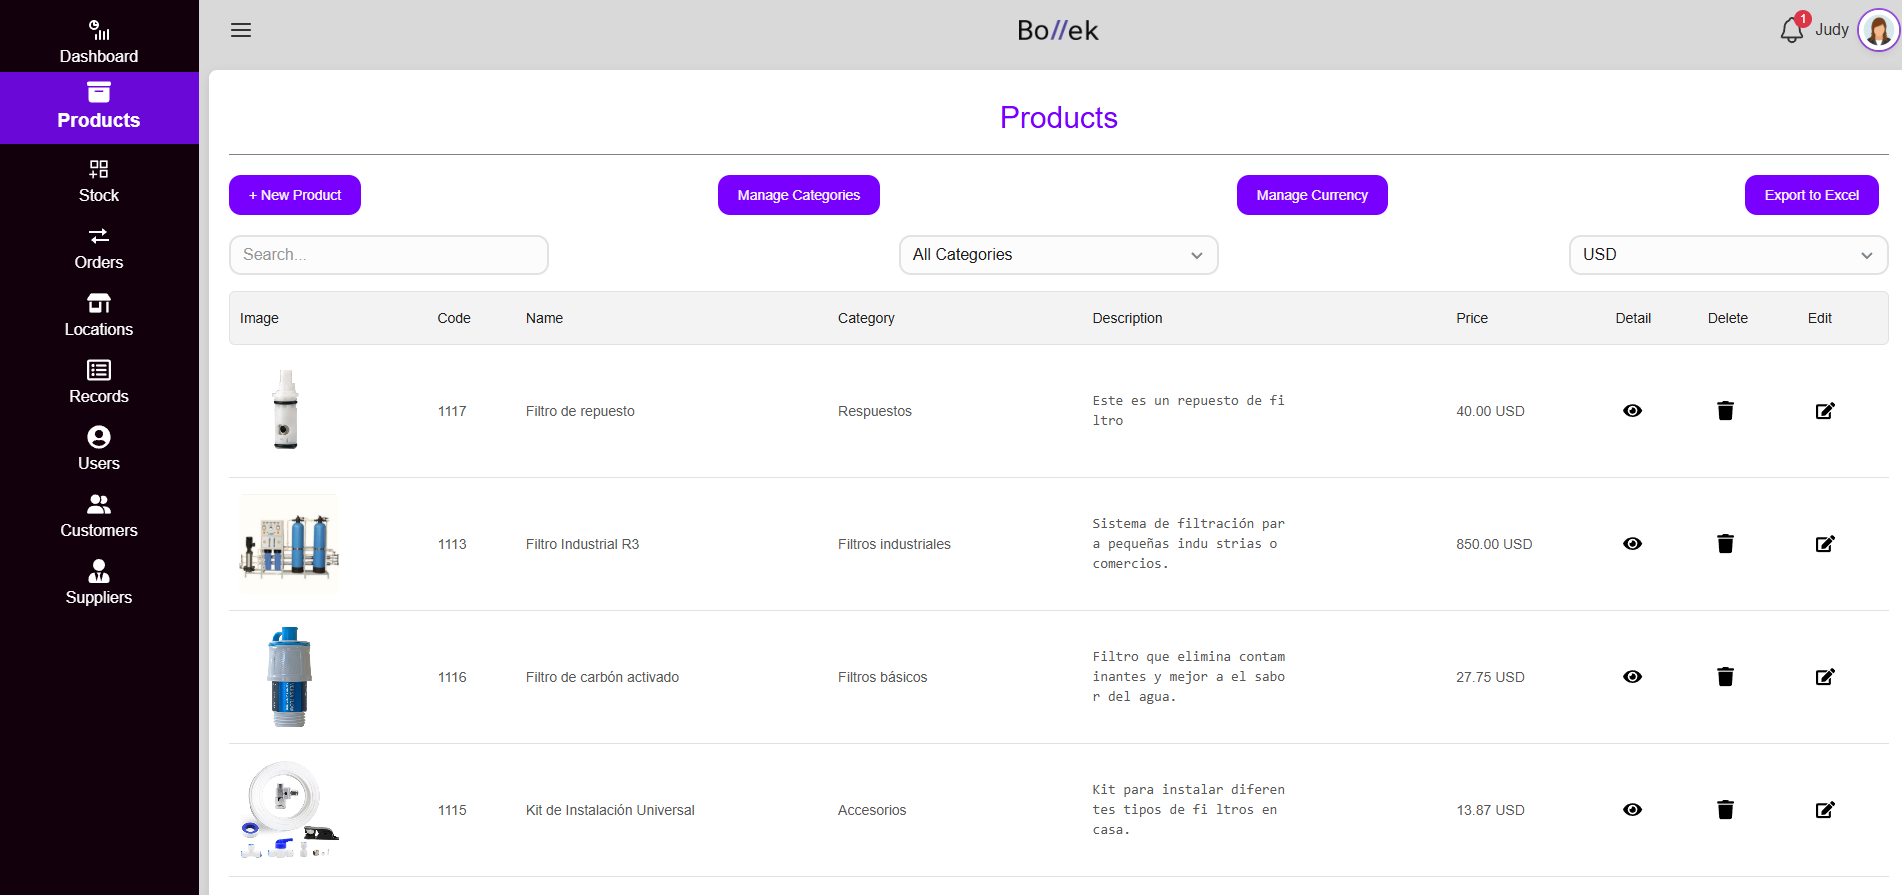Expand the All Categories dropdown
The image size is (1902, 895).
pos(1058,255)
